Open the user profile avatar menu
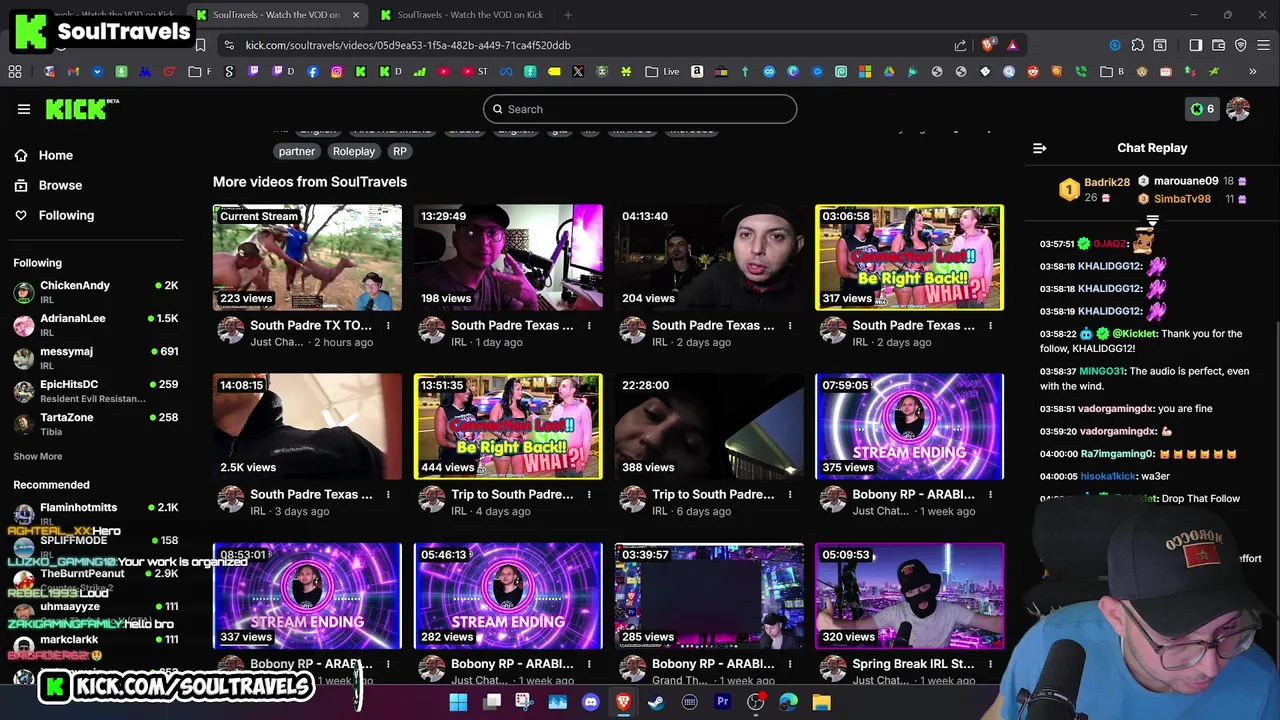Image resolution: width=1280 pixels, height=720 pixels. coord(1238,109)
